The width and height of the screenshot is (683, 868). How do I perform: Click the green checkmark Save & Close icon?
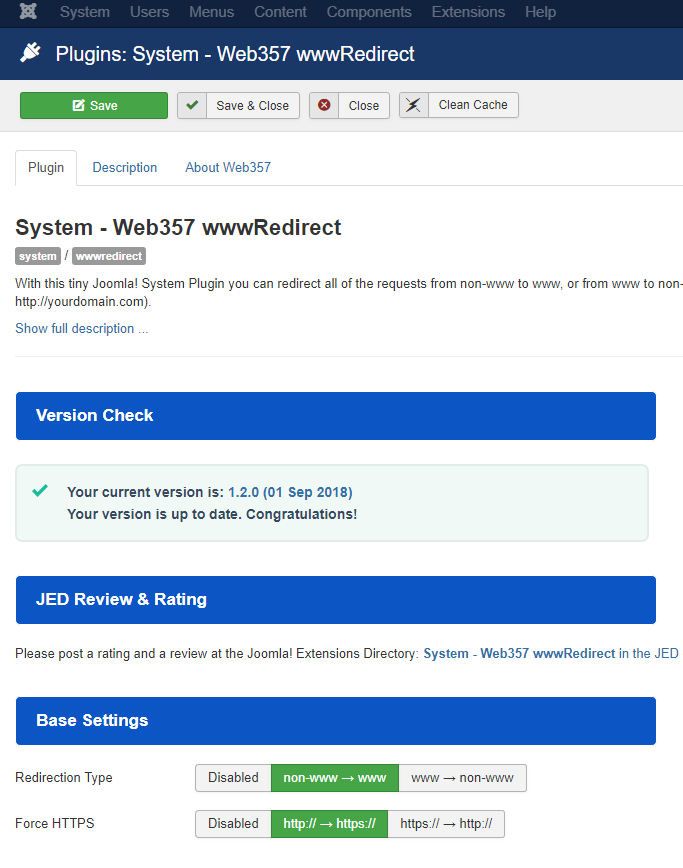tap(192, 105)
